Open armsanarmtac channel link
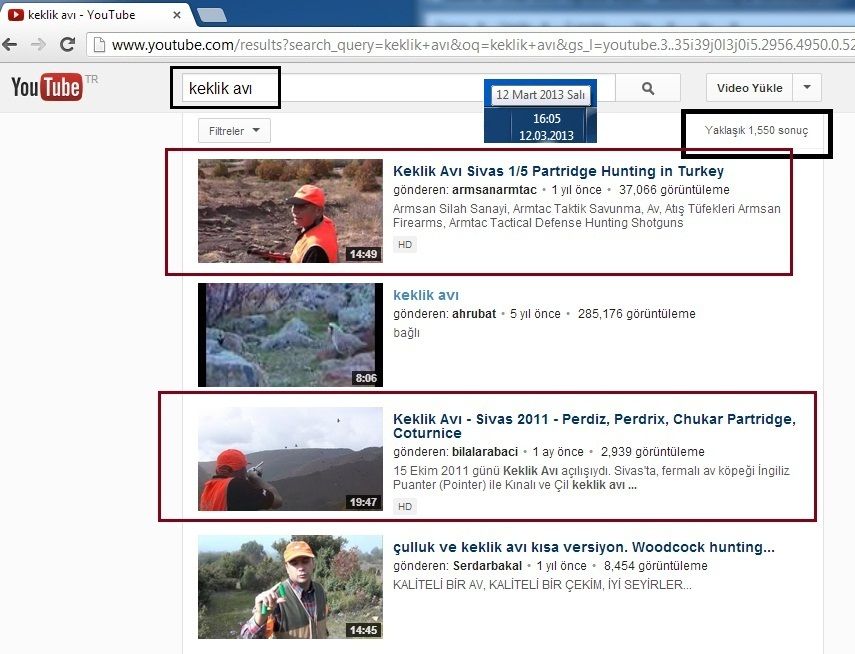Viewport: 855px width, 654px height. point(494,190)
